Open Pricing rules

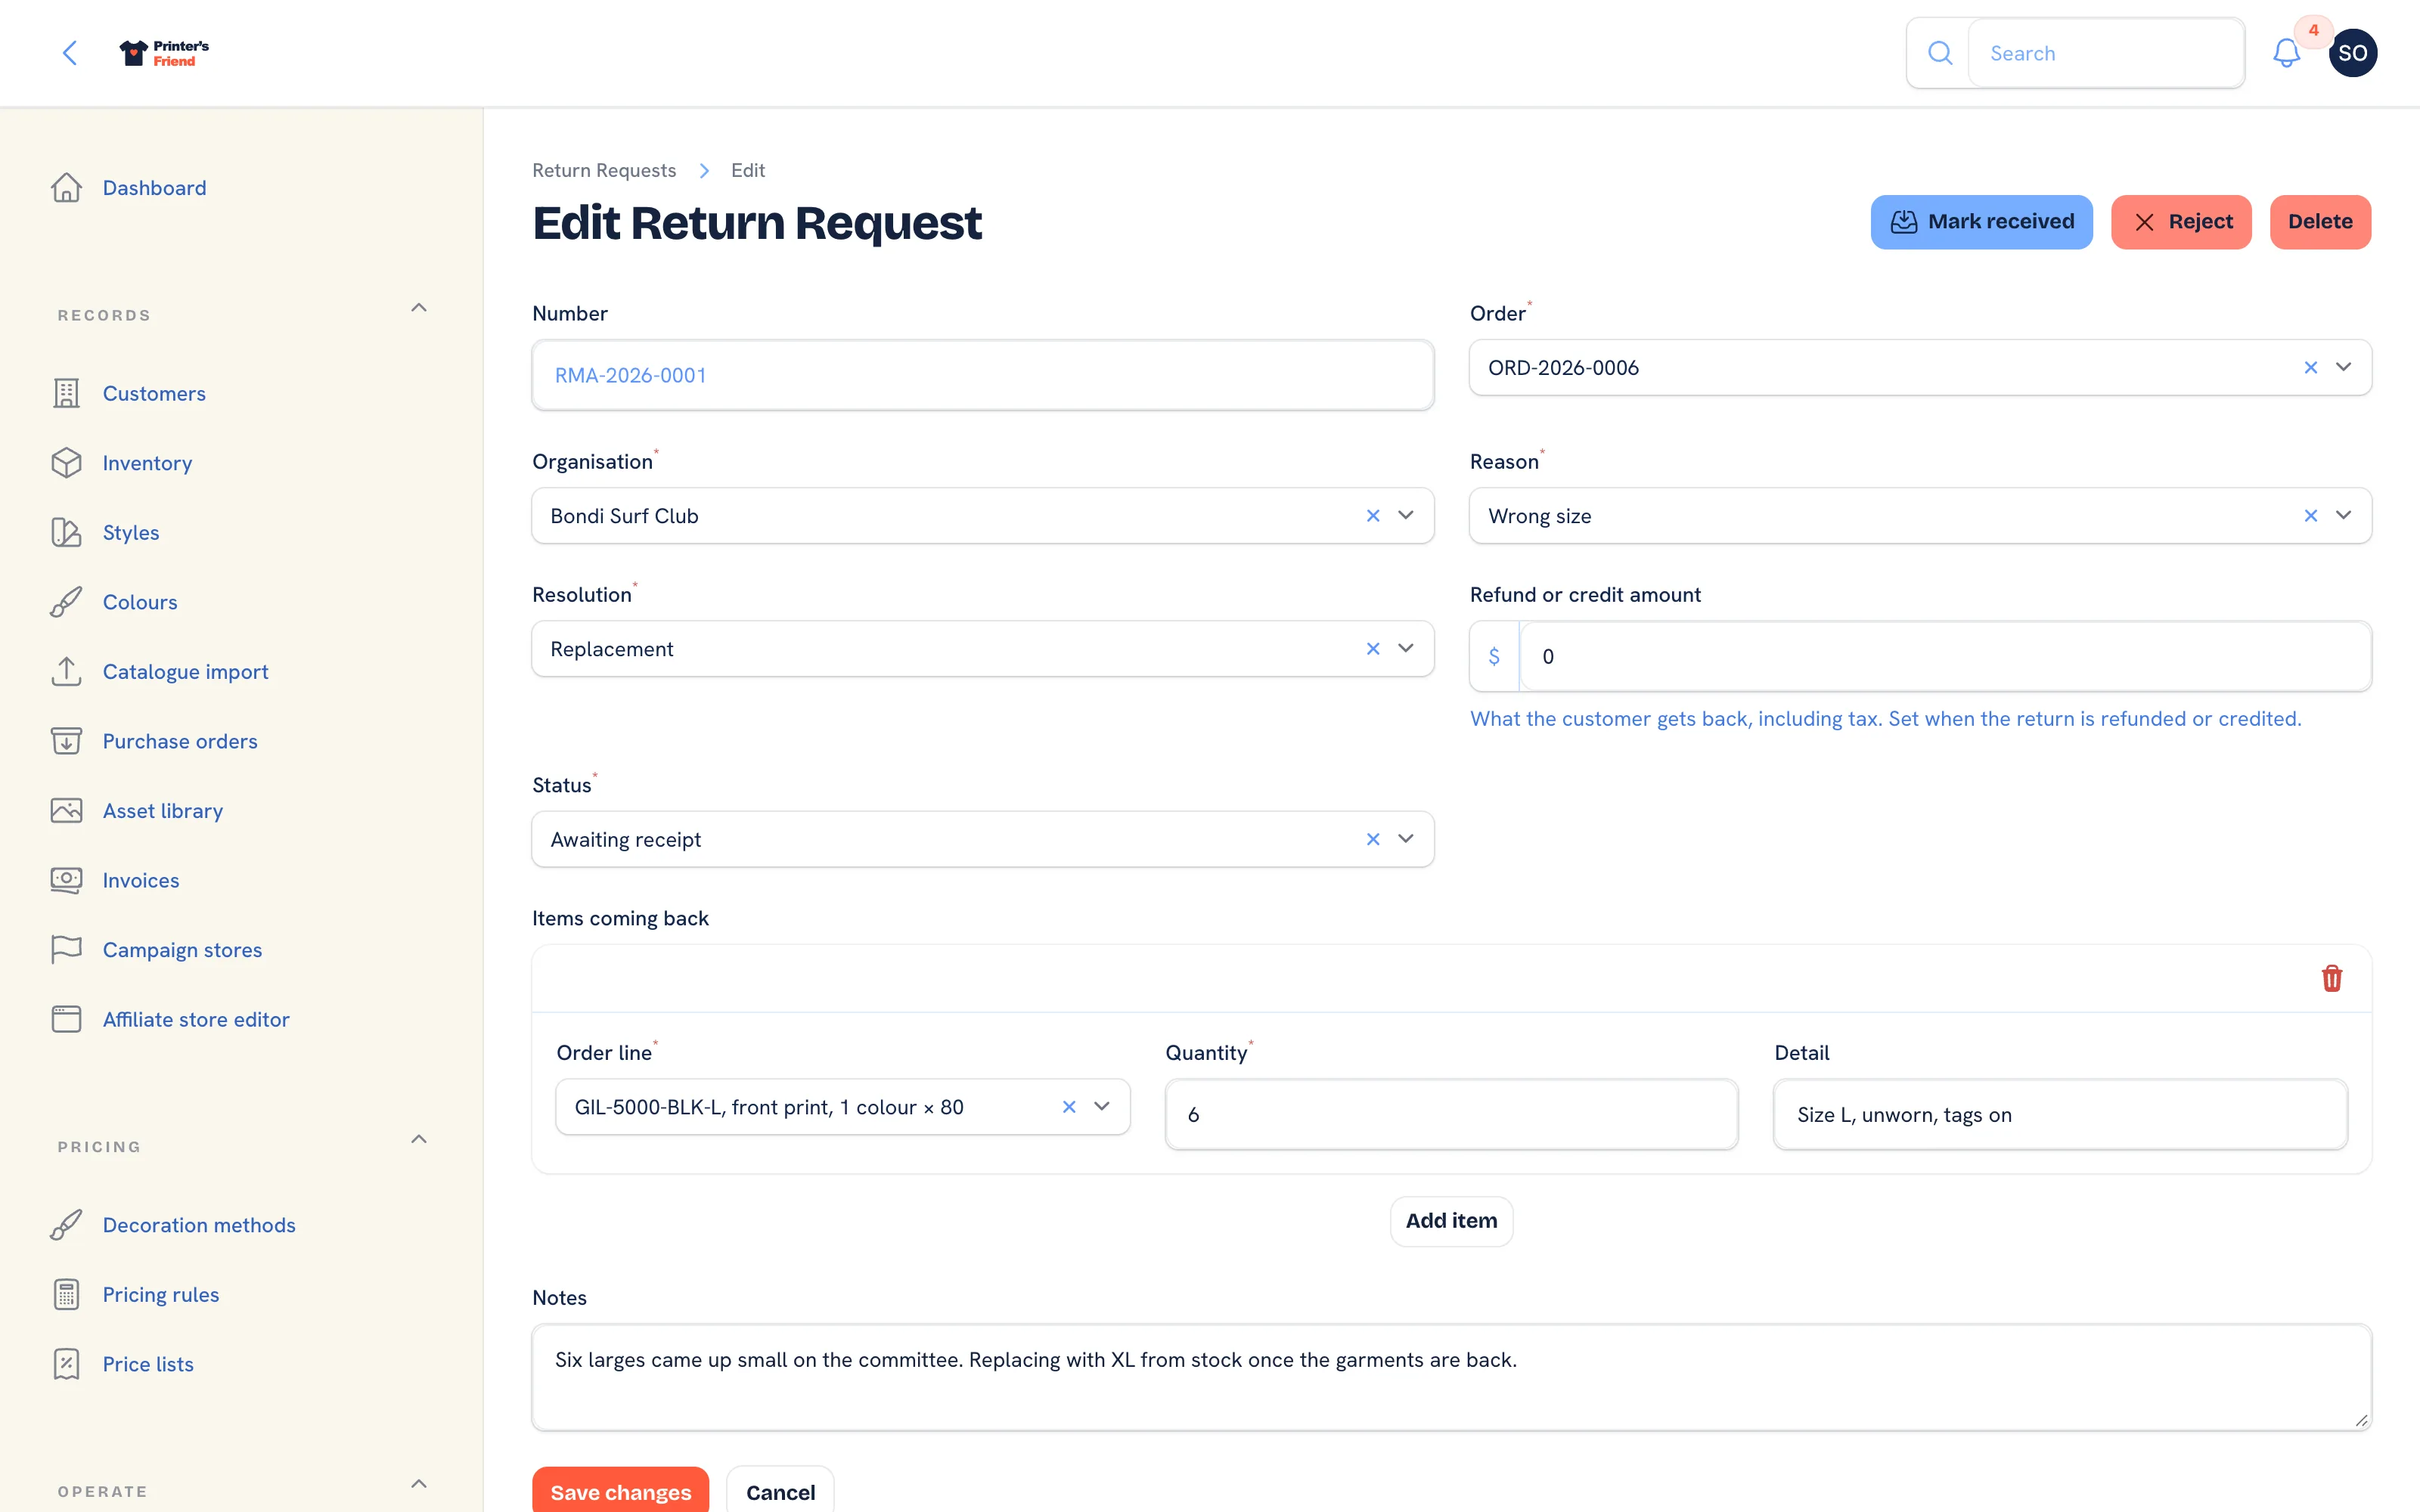coord(161,1295)
